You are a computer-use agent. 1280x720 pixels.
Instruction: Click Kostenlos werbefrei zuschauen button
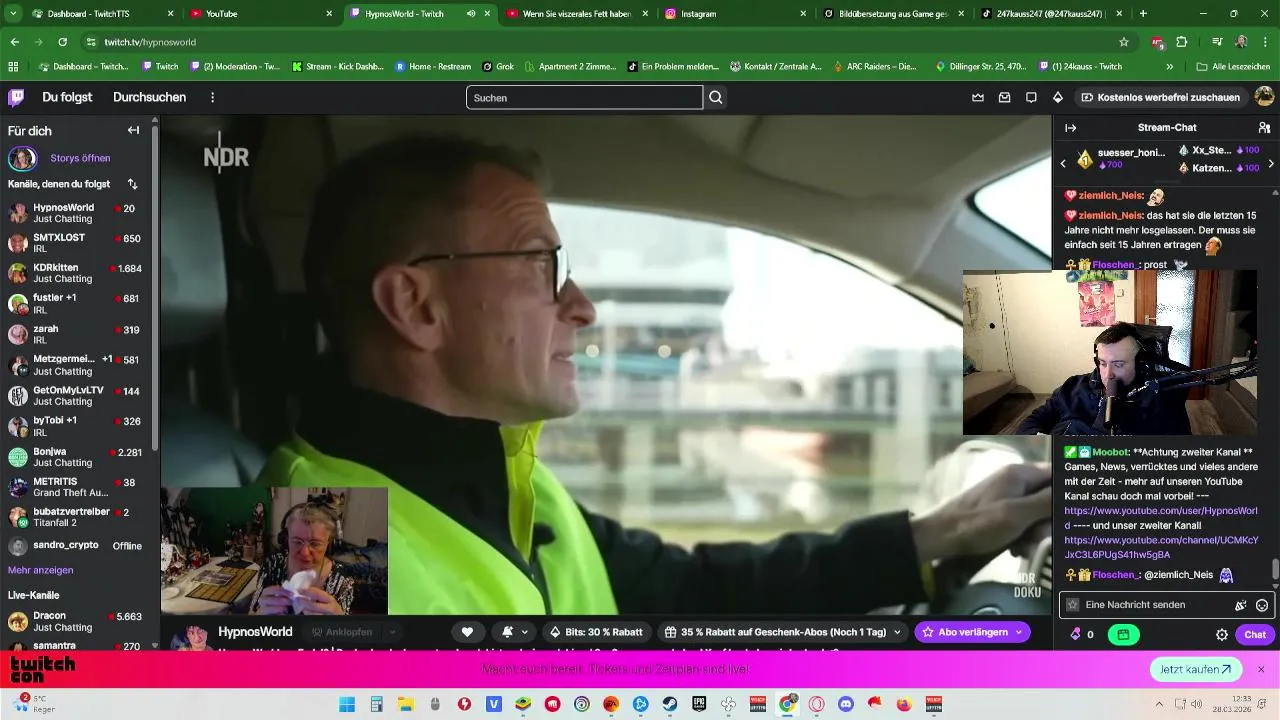pos(1160,97)
